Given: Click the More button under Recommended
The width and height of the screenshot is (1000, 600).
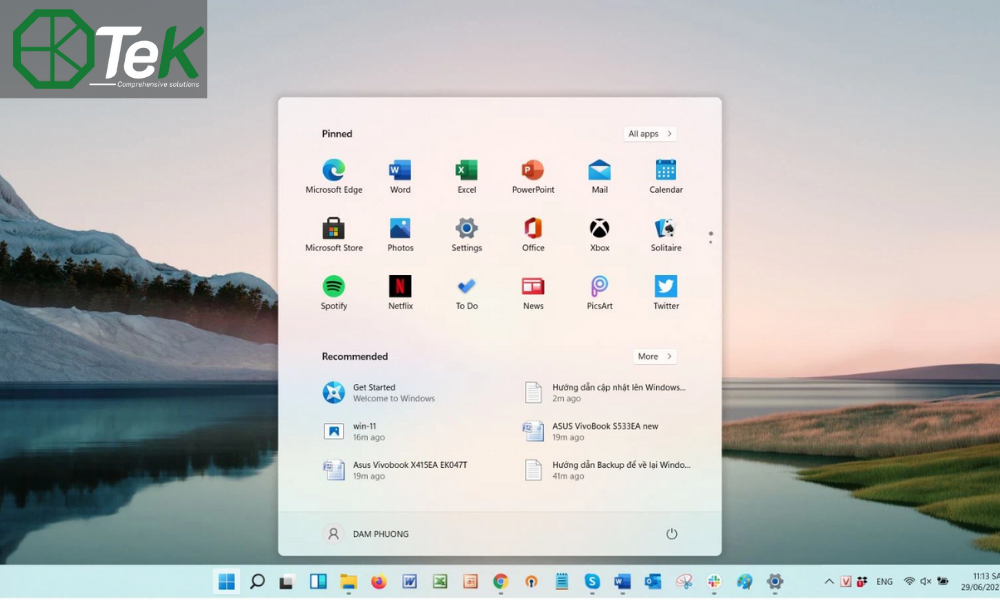Looking at the screenshot, I should click(x=654, y=356).
